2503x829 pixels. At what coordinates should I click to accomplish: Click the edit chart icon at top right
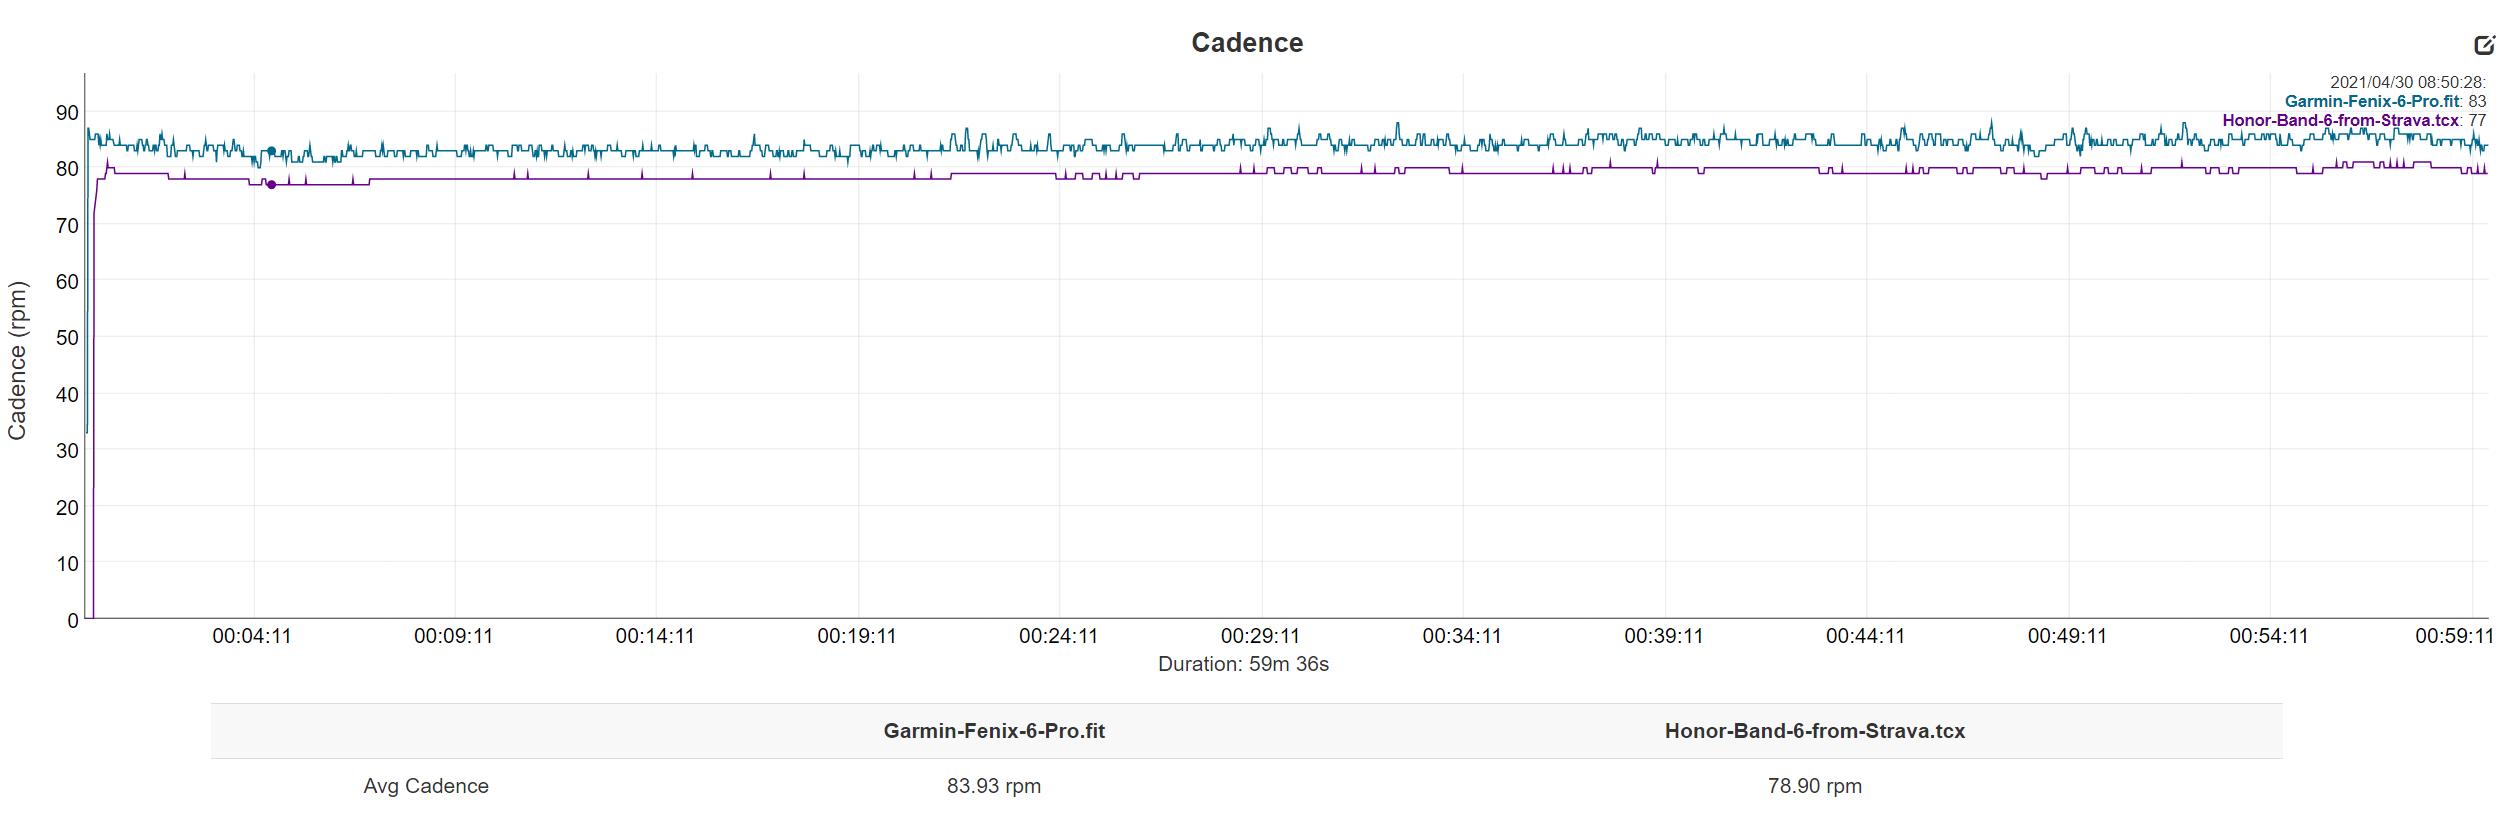pos(2484,44)
